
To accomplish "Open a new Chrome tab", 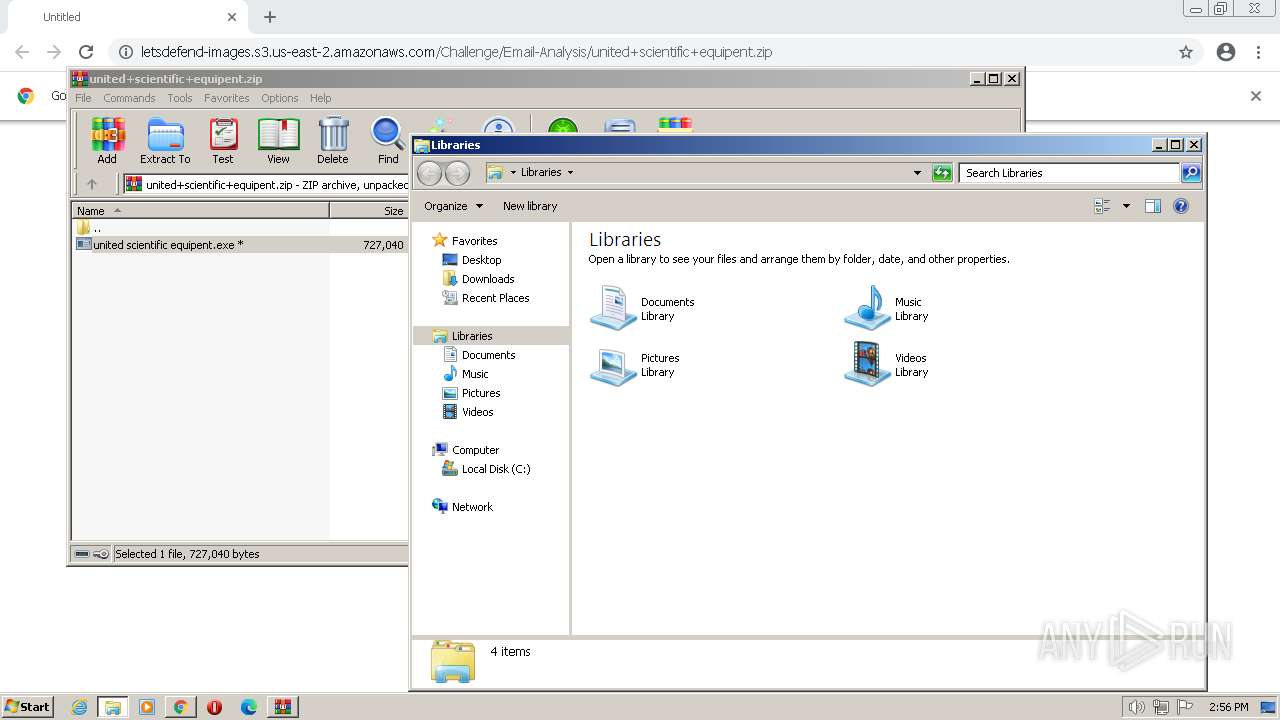I will (x=270, y=17).
